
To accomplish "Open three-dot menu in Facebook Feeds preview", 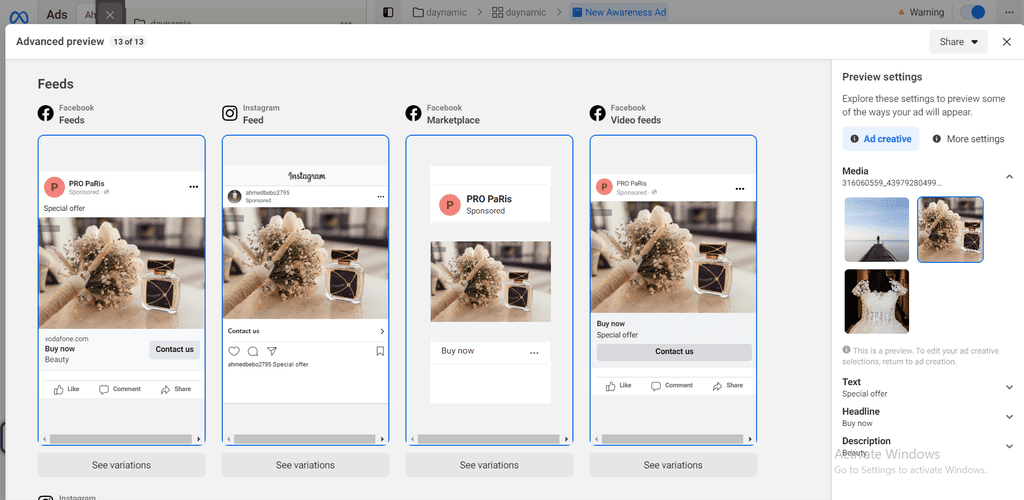I will 193,187.
